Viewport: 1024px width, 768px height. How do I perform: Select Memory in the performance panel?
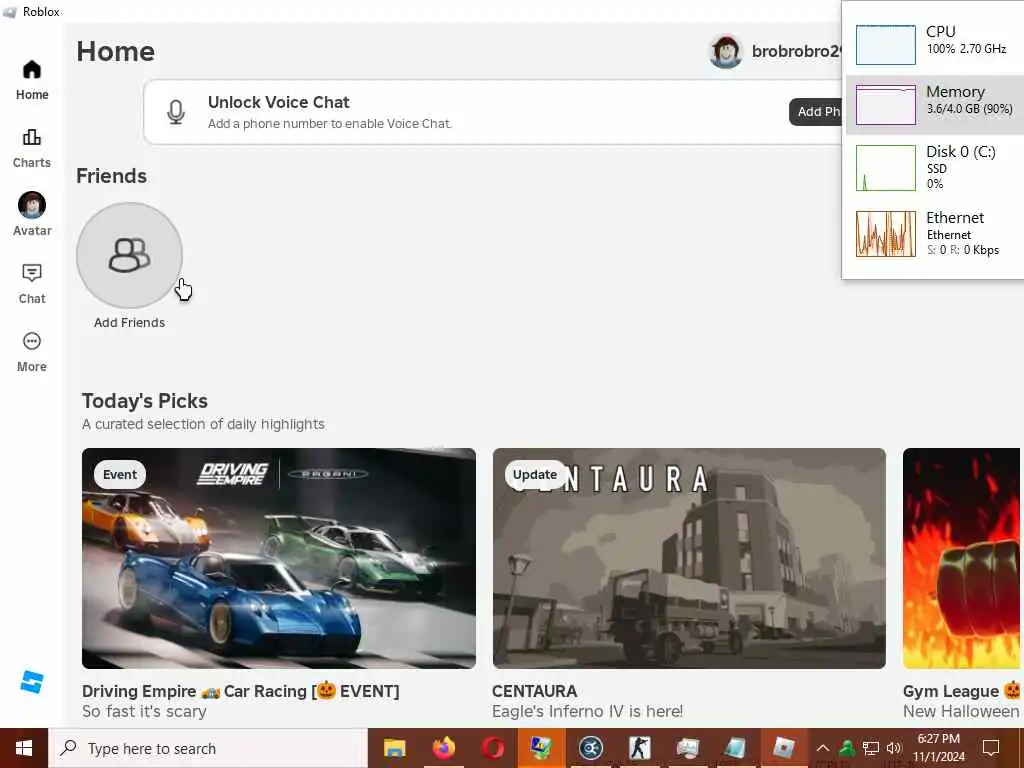(935, 104)
